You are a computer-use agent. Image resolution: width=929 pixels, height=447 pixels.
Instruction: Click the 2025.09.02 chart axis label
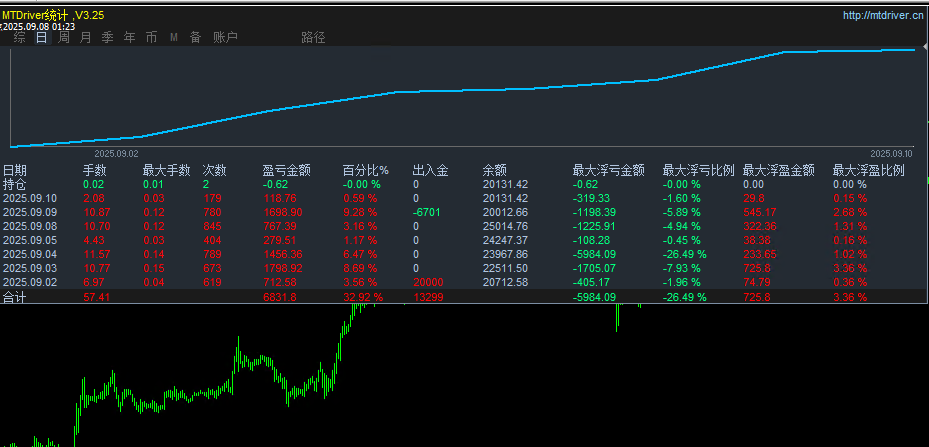click(116, 154)
